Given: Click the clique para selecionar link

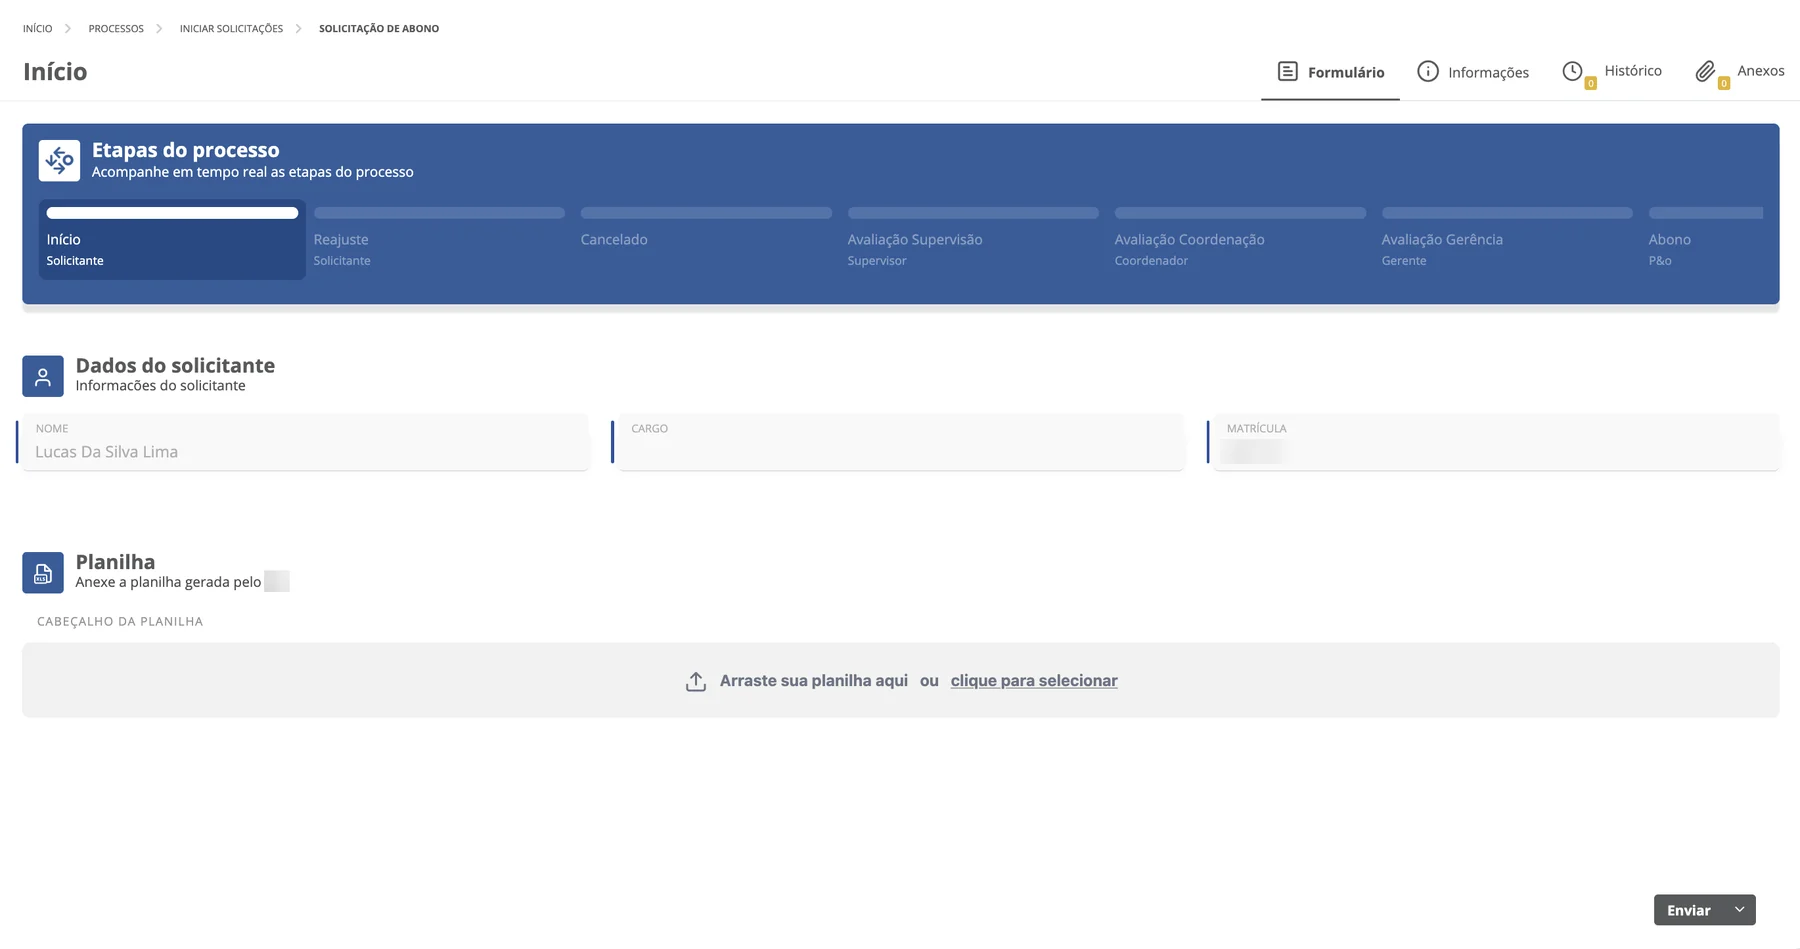Looking at the screenshot, I should point(1034,681).
